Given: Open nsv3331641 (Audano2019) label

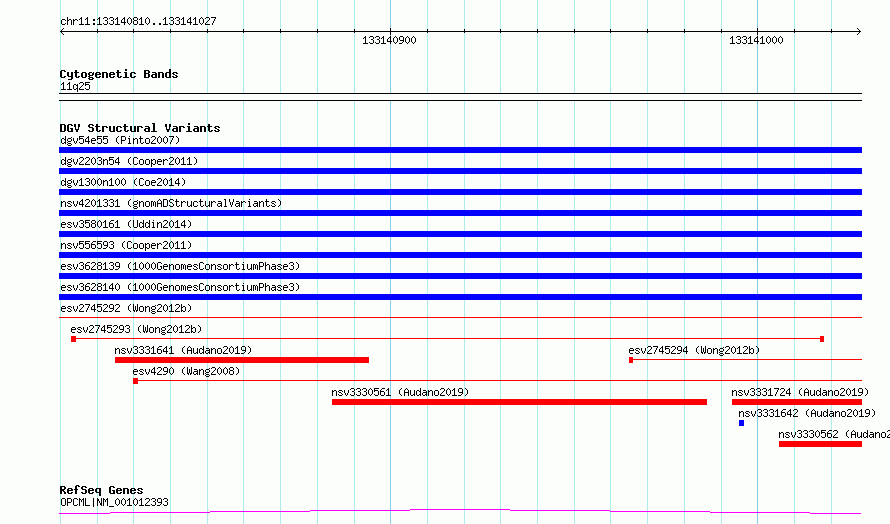Looking at the screenshot, I should (x=183, y=350).
